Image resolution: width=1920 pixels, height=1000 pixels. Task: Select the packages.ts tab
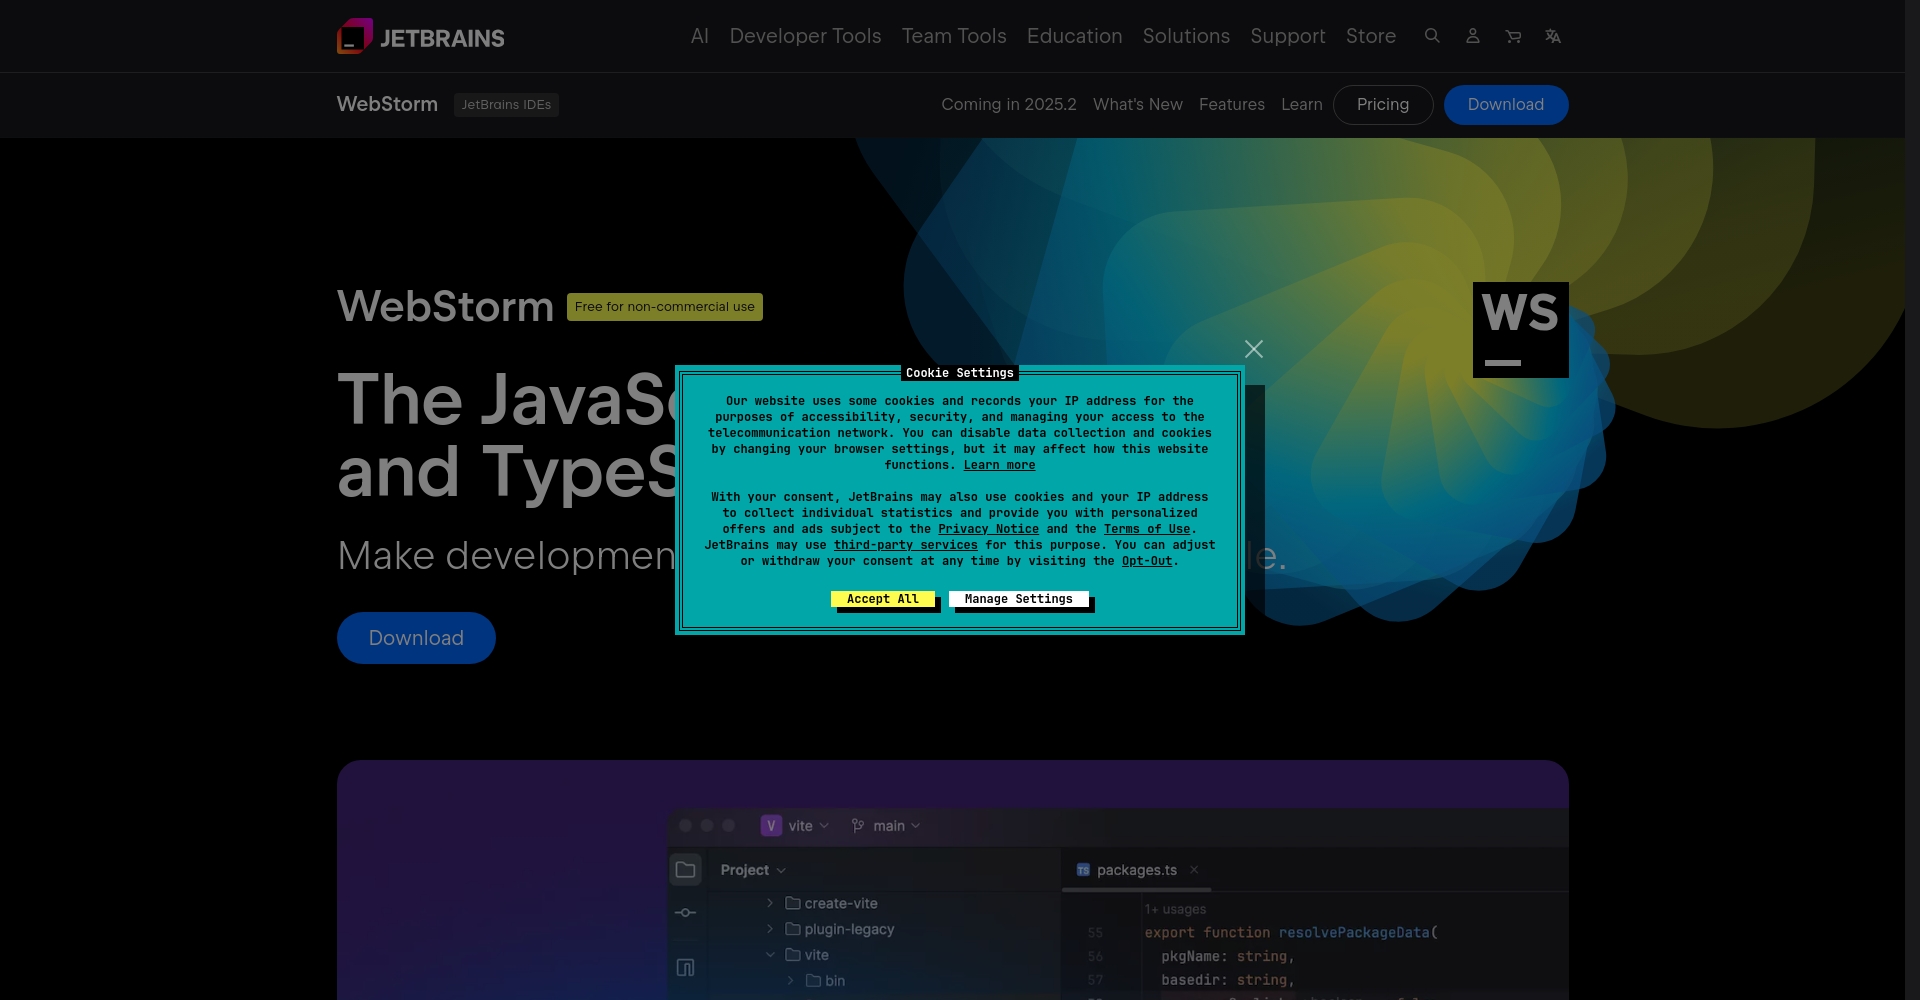point(1136,870)
